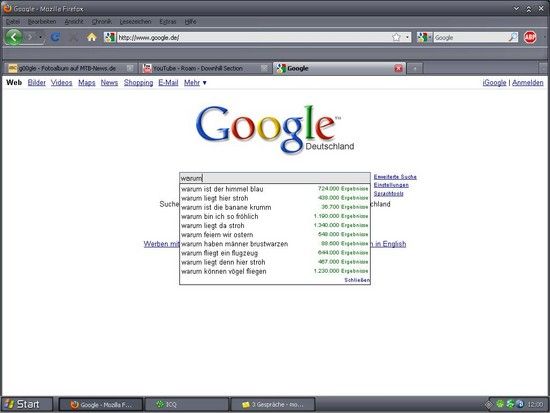Bookmark this page with the star icon
The width and height of the screenshot is (550, 413).
396,37
